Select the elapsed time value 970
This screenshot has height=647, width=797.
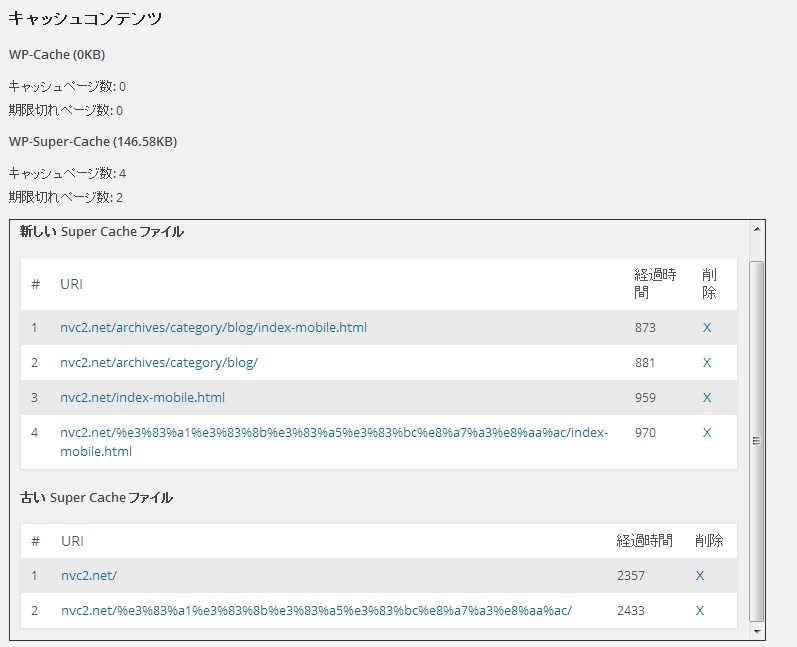click(645, 433)
